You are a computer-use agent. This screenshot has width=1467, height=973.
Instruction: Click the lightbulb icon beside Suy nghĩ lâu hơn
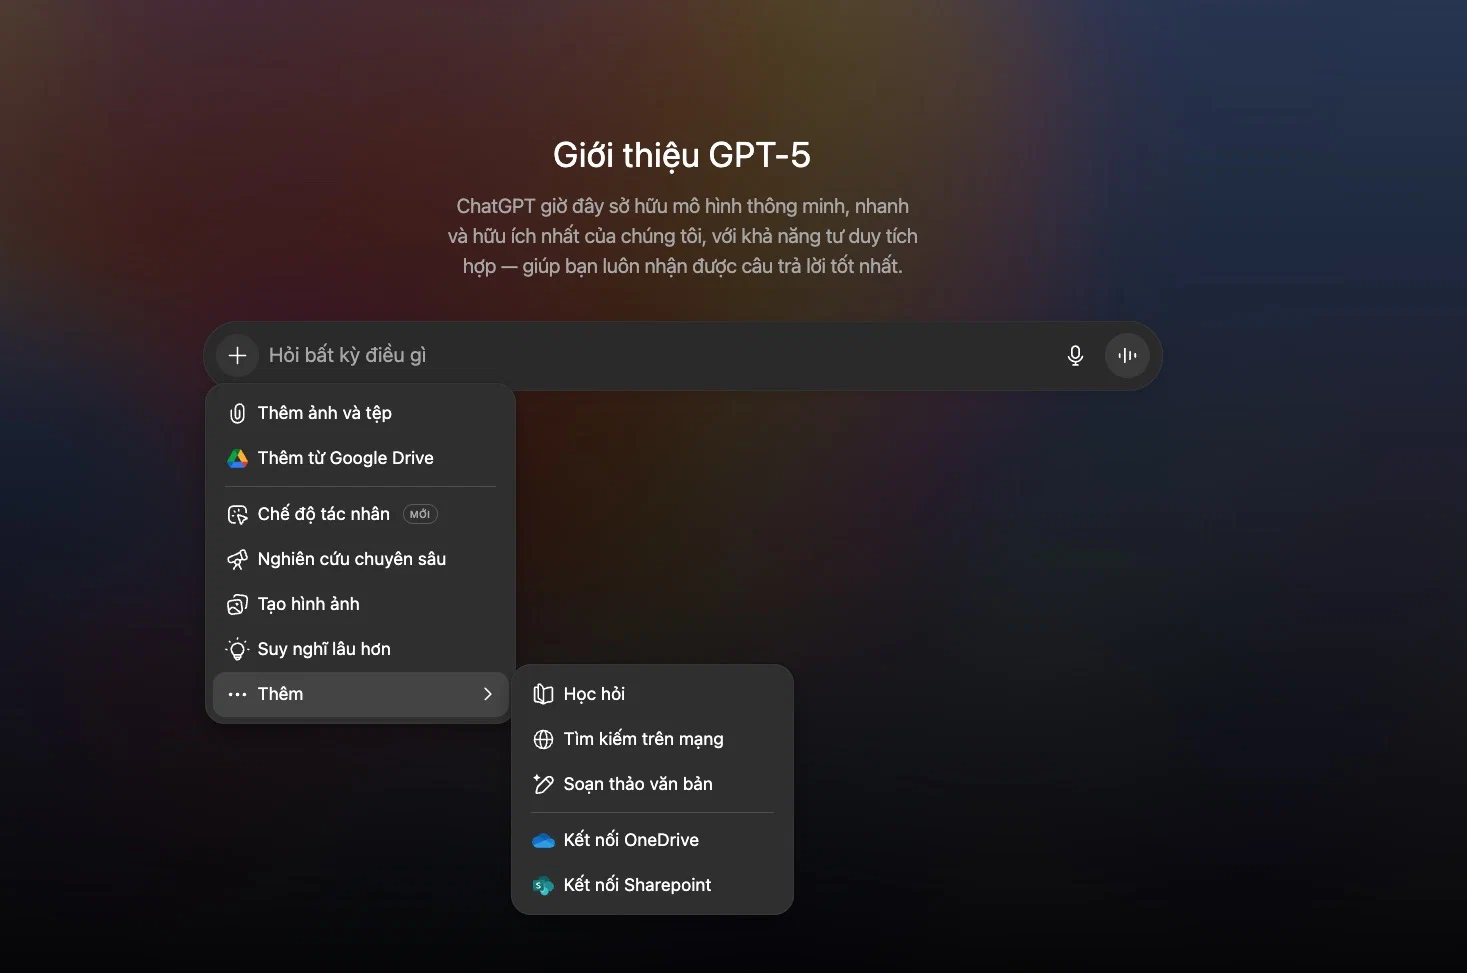click(237, 649)
